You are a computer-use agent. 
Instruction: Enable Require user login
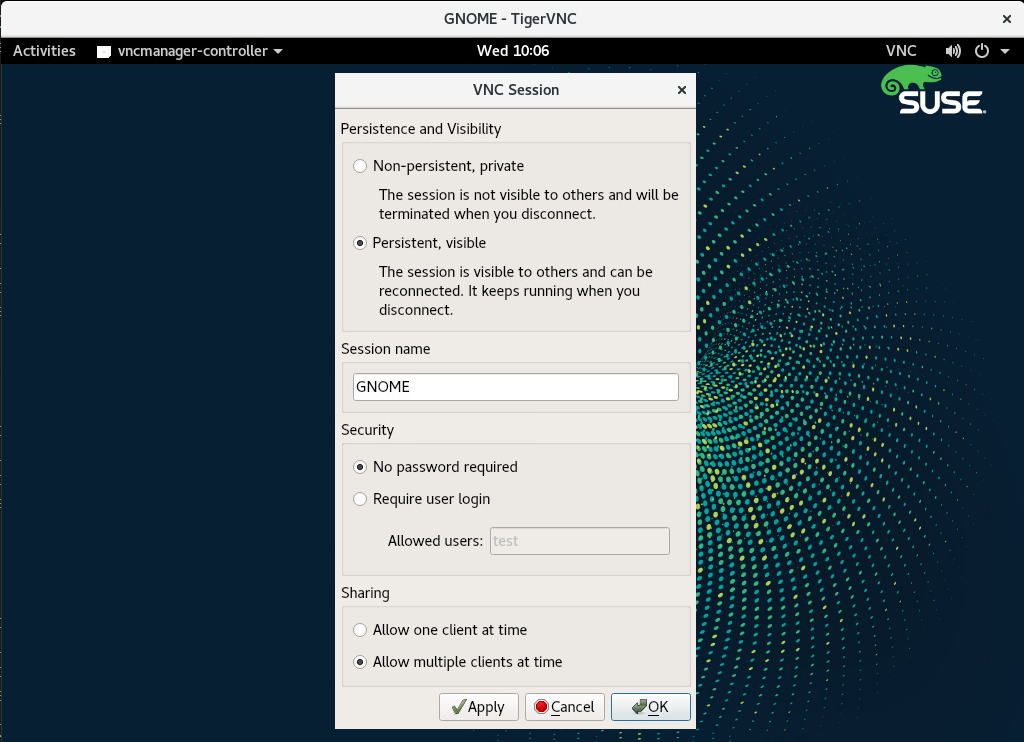tap(360, 499)
